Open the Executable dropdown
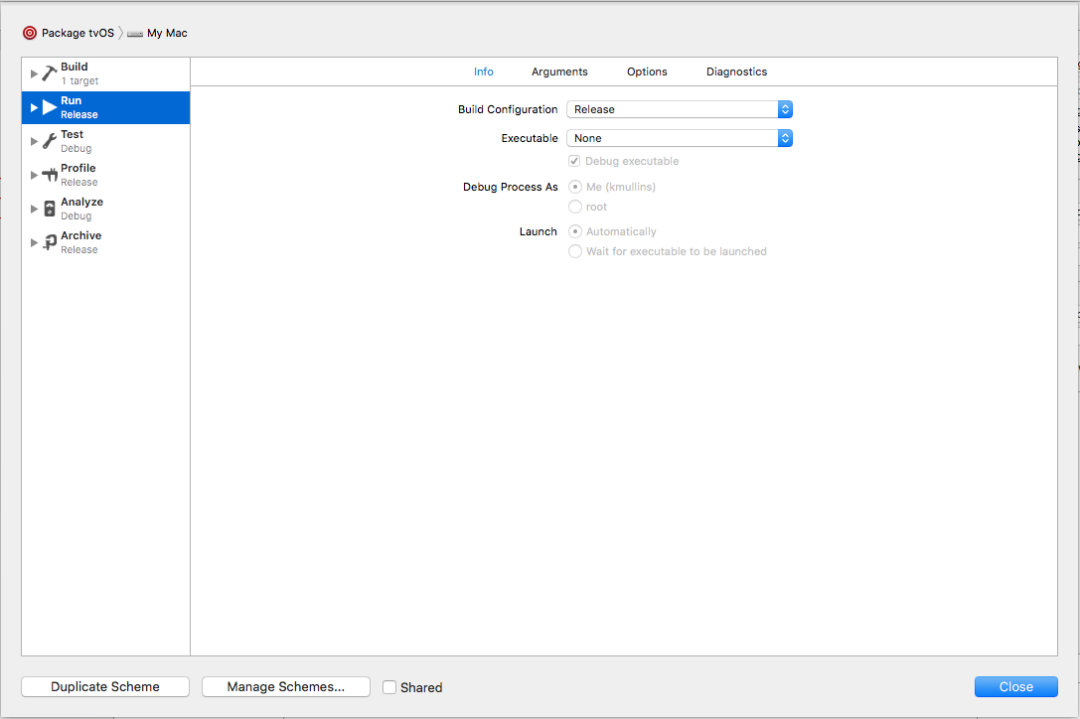The image size is (1080, 719). (x=680, y=138)
